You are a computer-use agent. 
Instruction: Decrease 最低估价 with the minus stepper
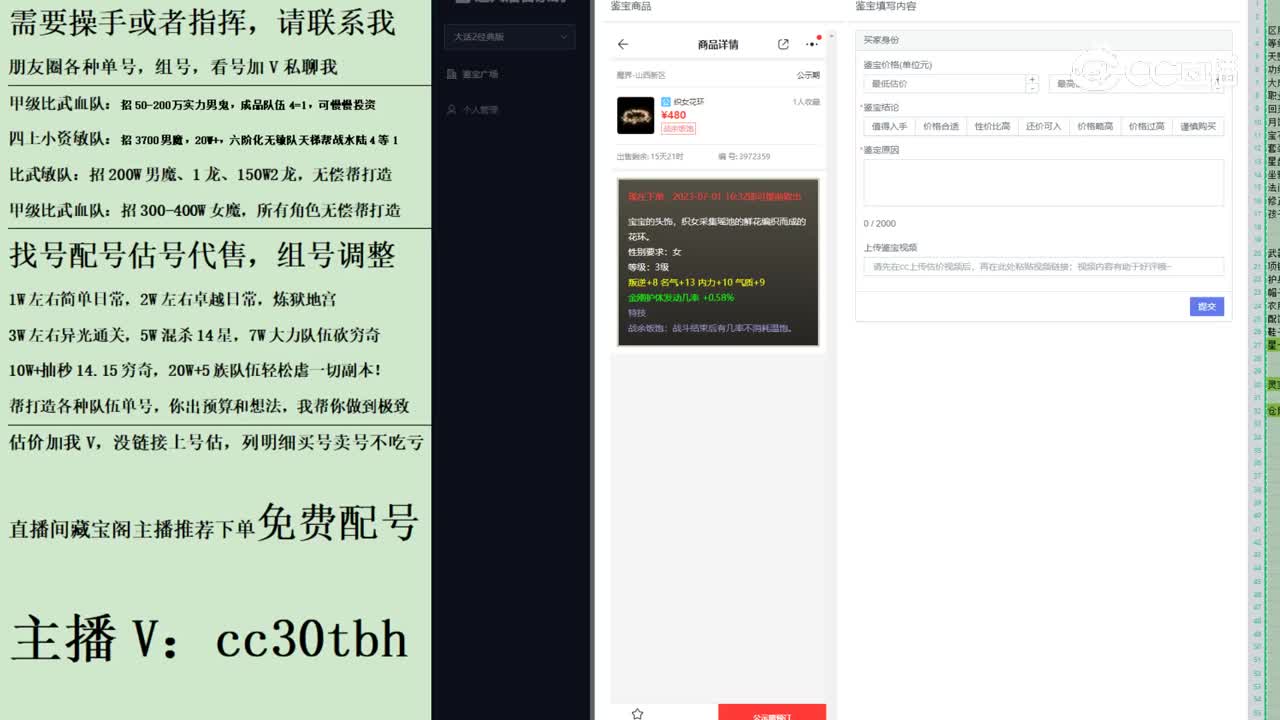pyautogui.click(x=1032, y=89)
